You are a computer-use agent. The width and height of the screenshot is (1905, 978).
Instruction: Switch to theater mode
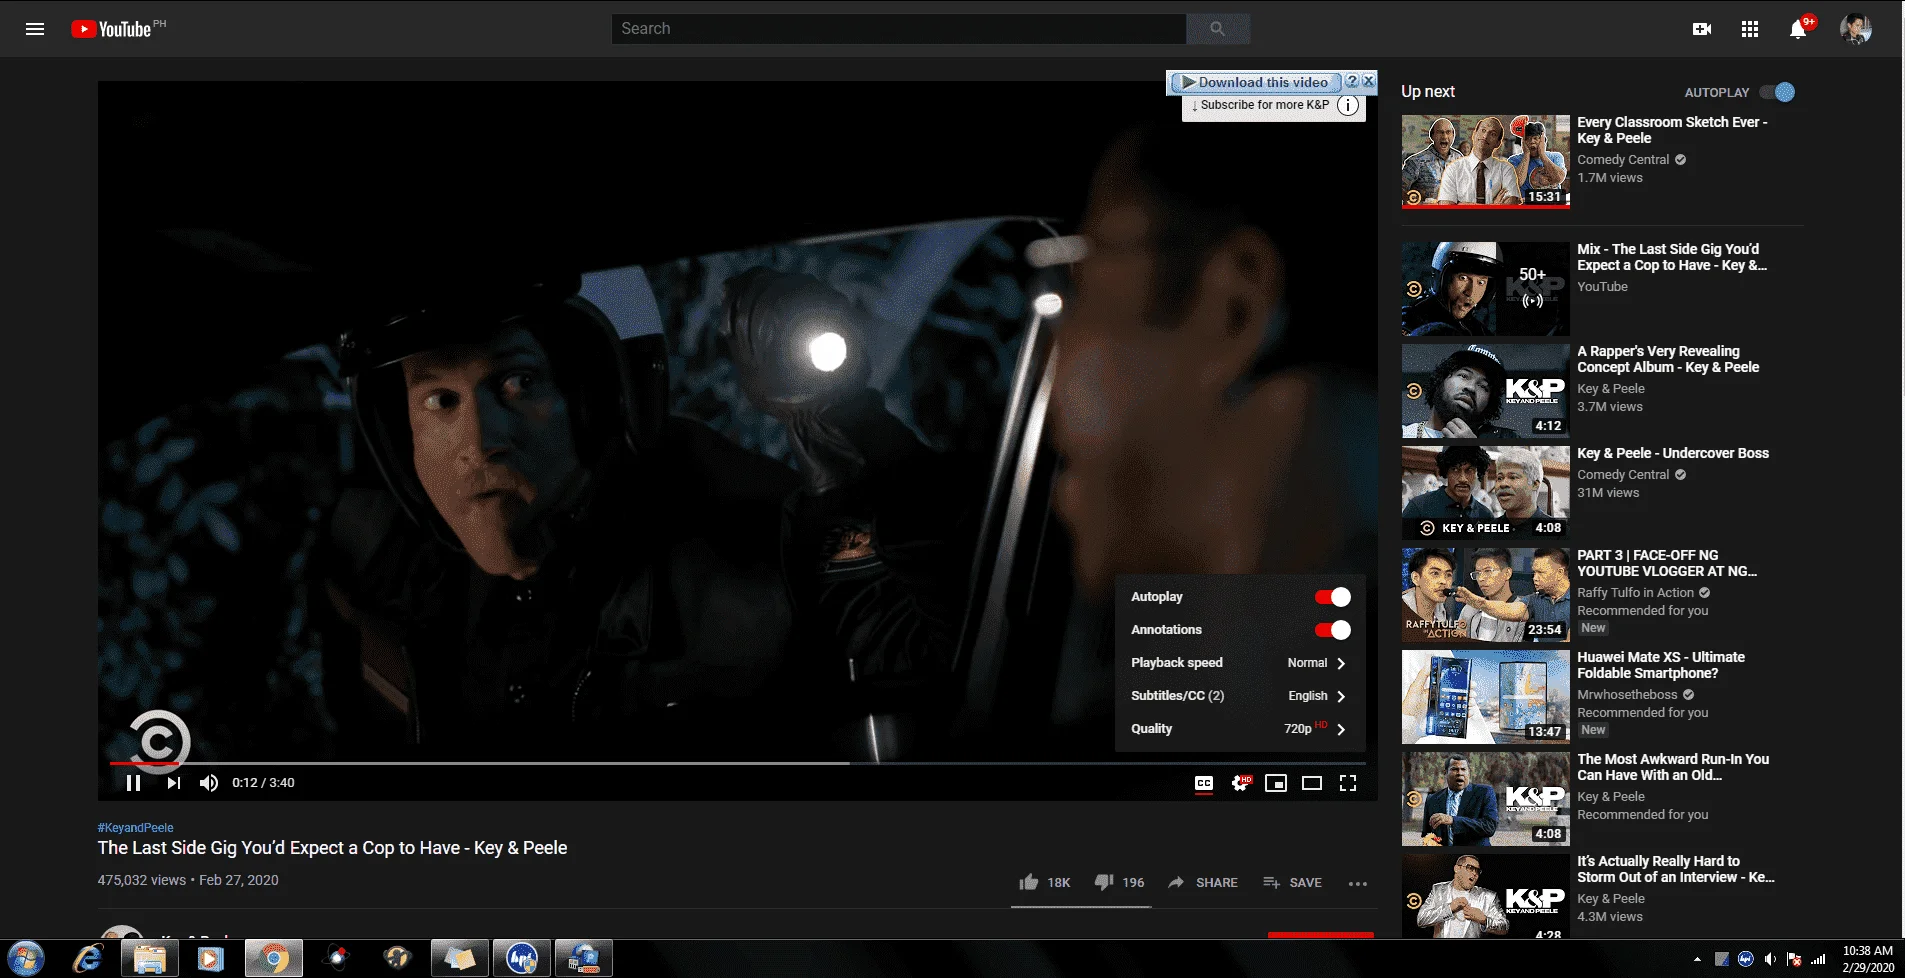[x=1312, y=783]
